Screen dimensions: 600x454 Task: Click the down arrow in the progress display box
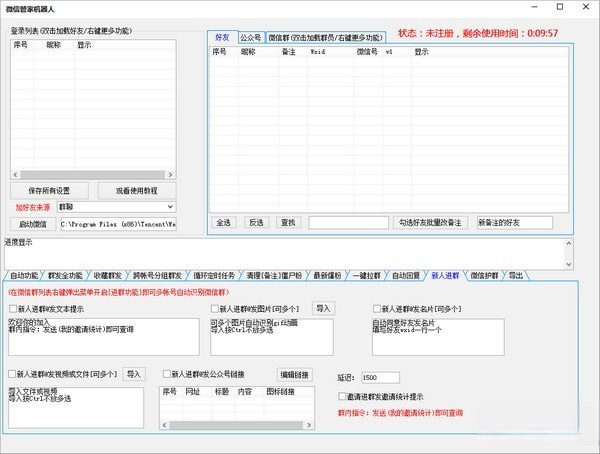point(569,264)
